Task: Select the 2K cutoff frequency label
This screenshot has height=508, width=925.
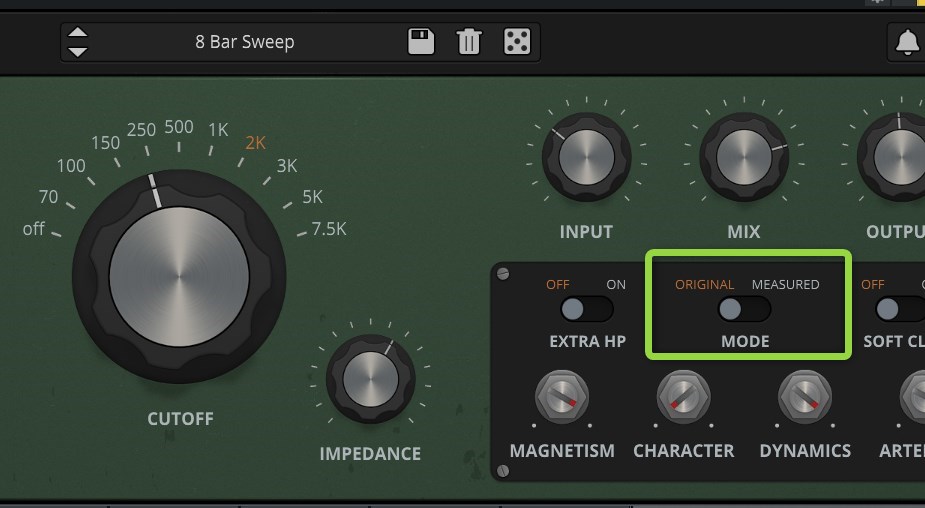Action: (255, 143)
